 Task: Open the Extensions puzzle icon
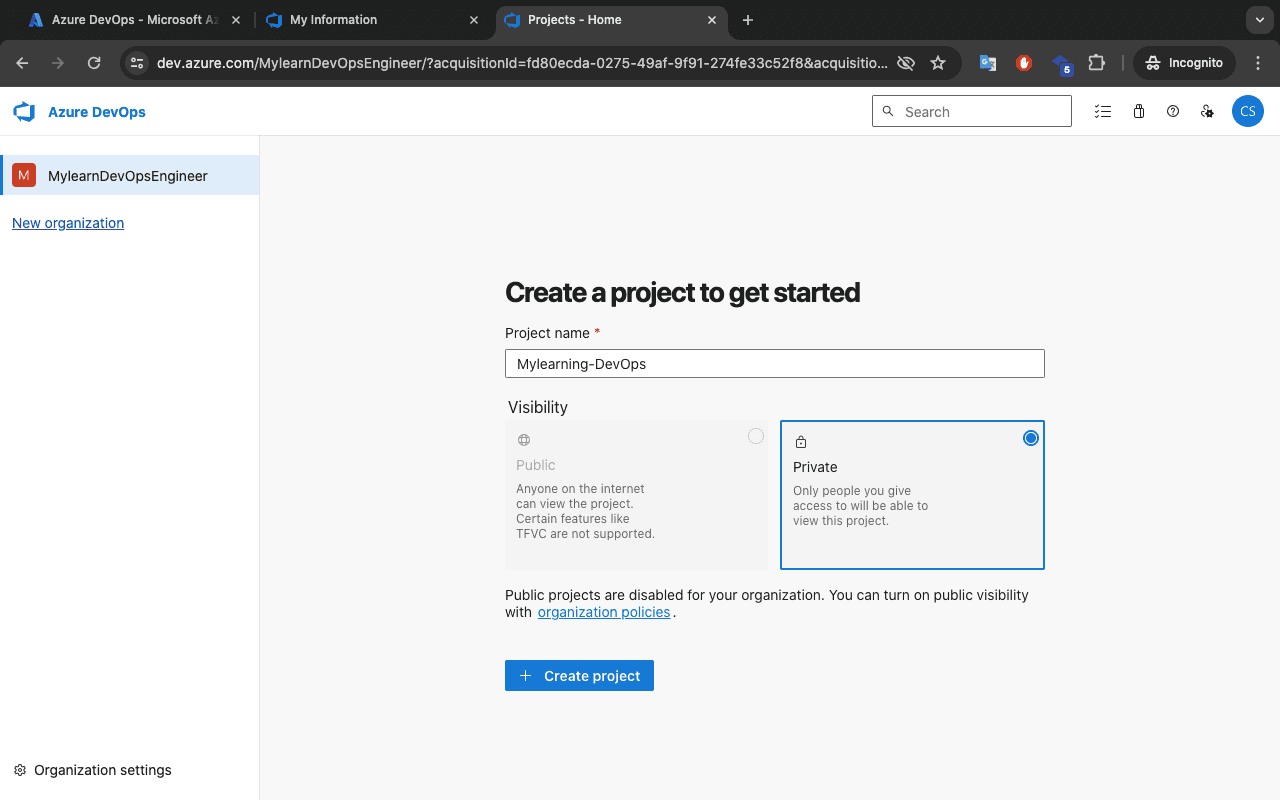tap(1097, 63)
